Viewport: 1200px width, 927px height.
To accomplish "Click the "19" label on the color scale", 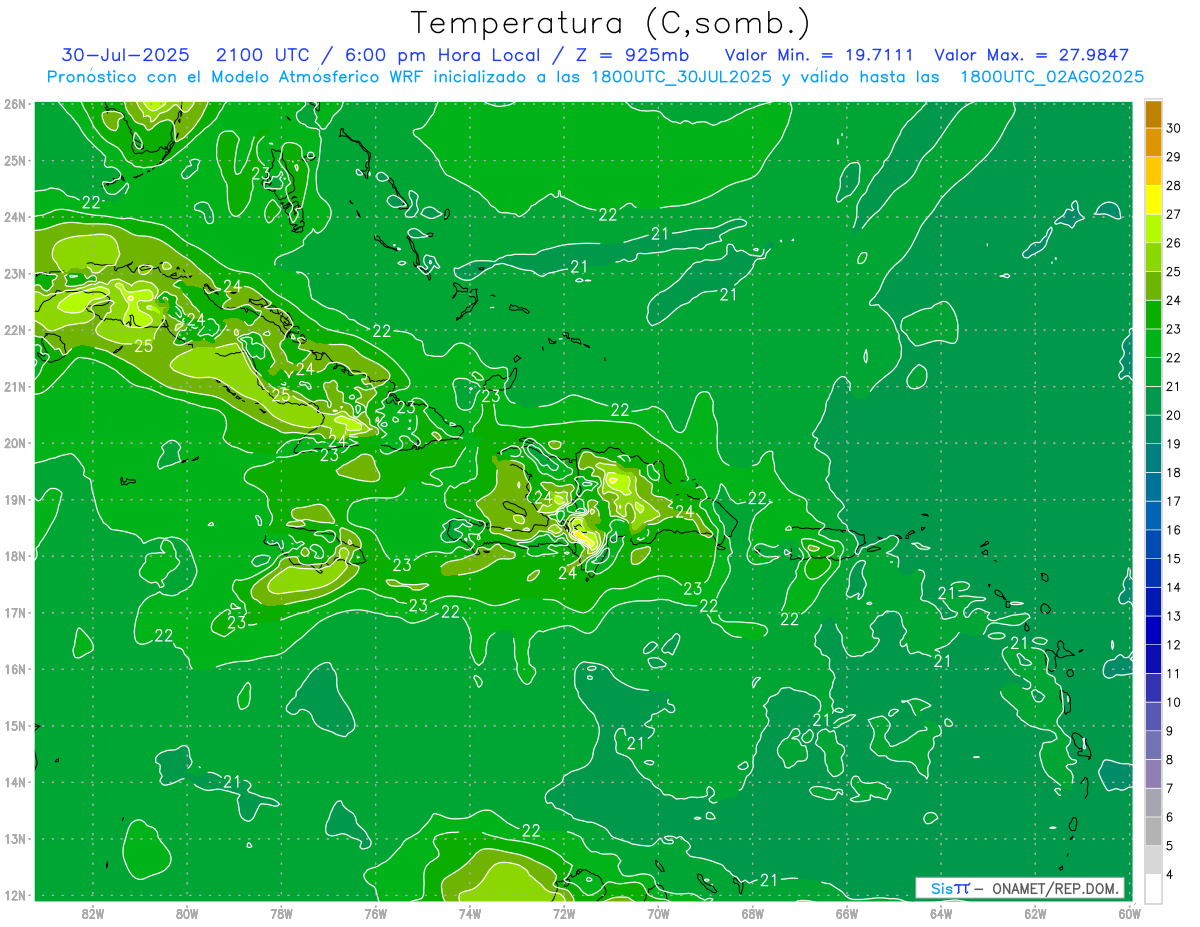I will tap(1173, 444).
